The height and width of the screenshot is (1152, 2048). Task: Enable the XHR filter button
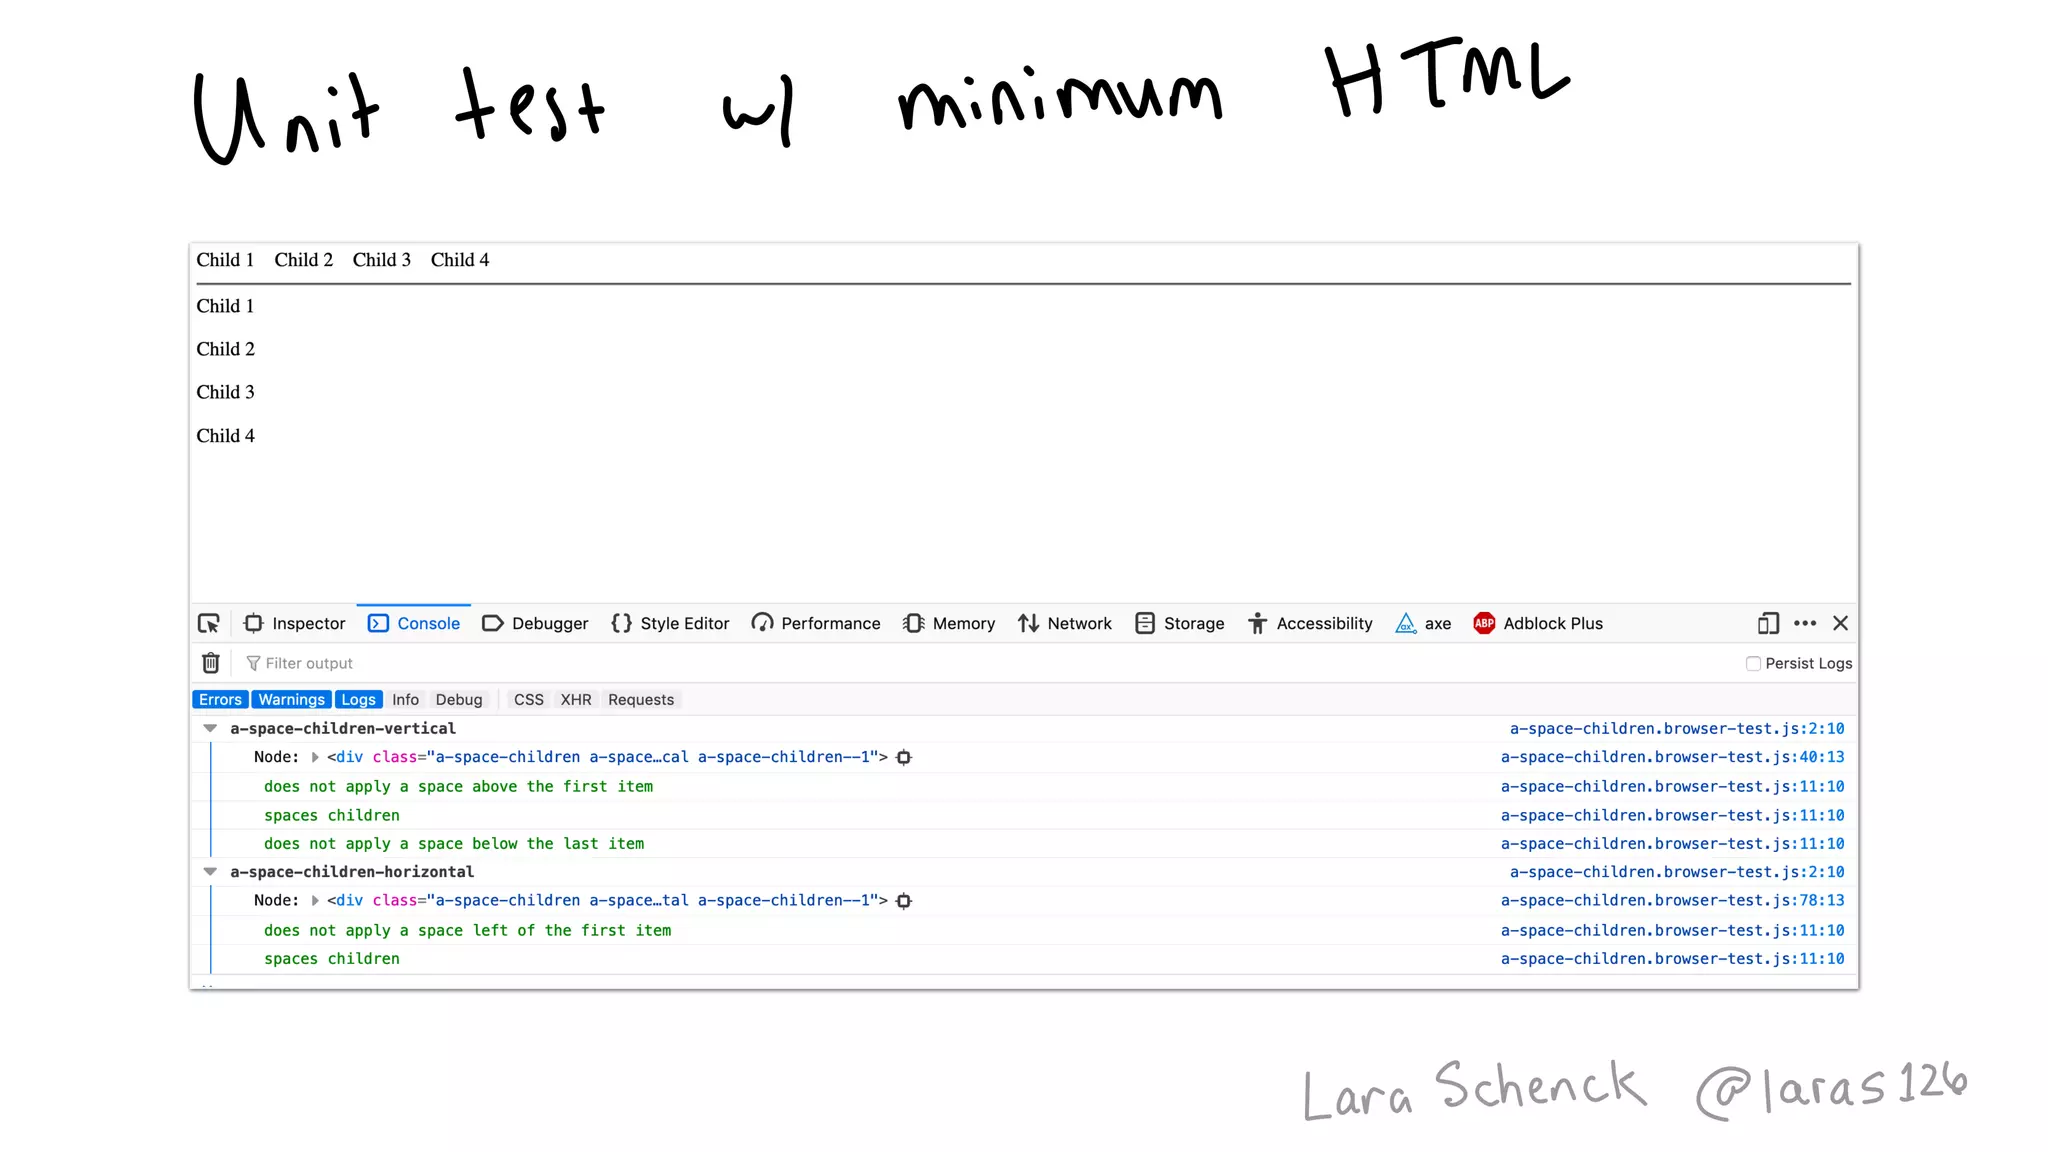(x=575, y=700)
